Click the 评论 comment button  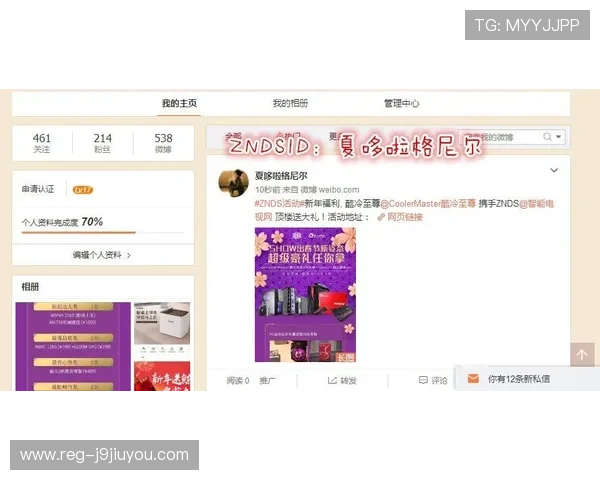[433, 380]
